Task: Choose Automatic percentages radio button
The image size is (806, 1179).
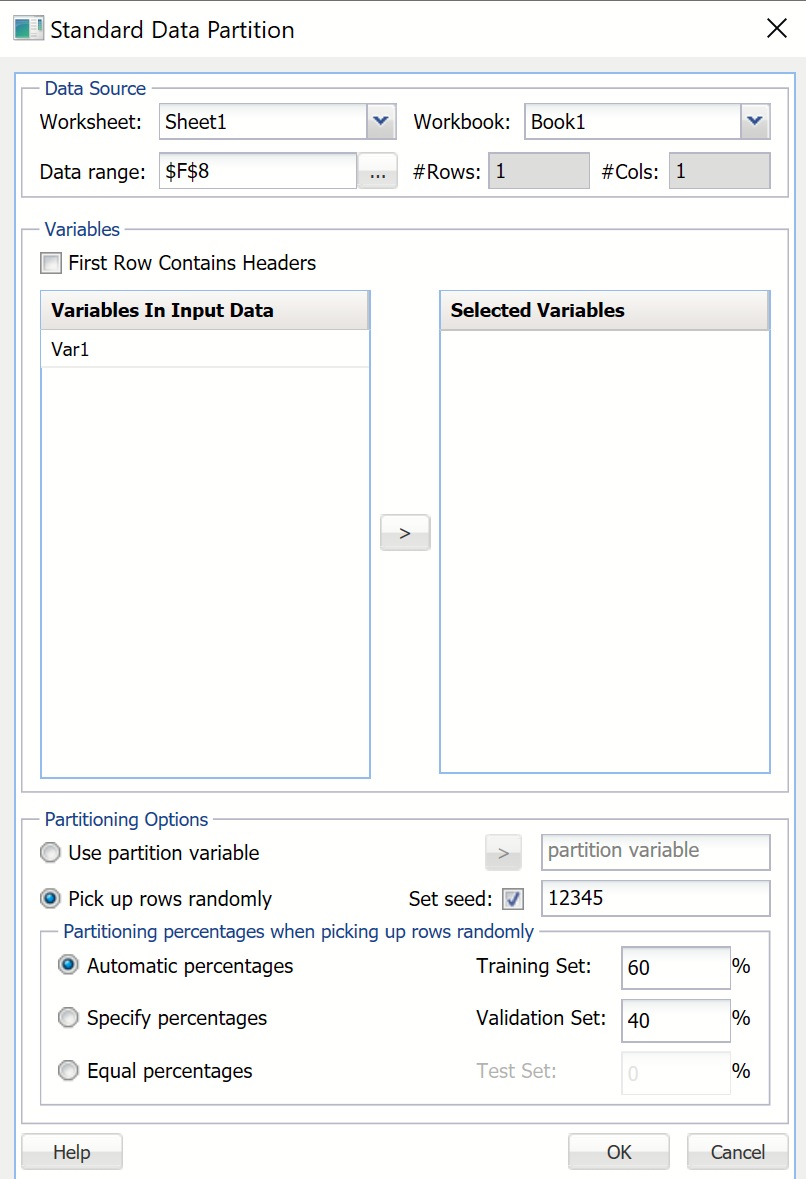Action: 69,966
